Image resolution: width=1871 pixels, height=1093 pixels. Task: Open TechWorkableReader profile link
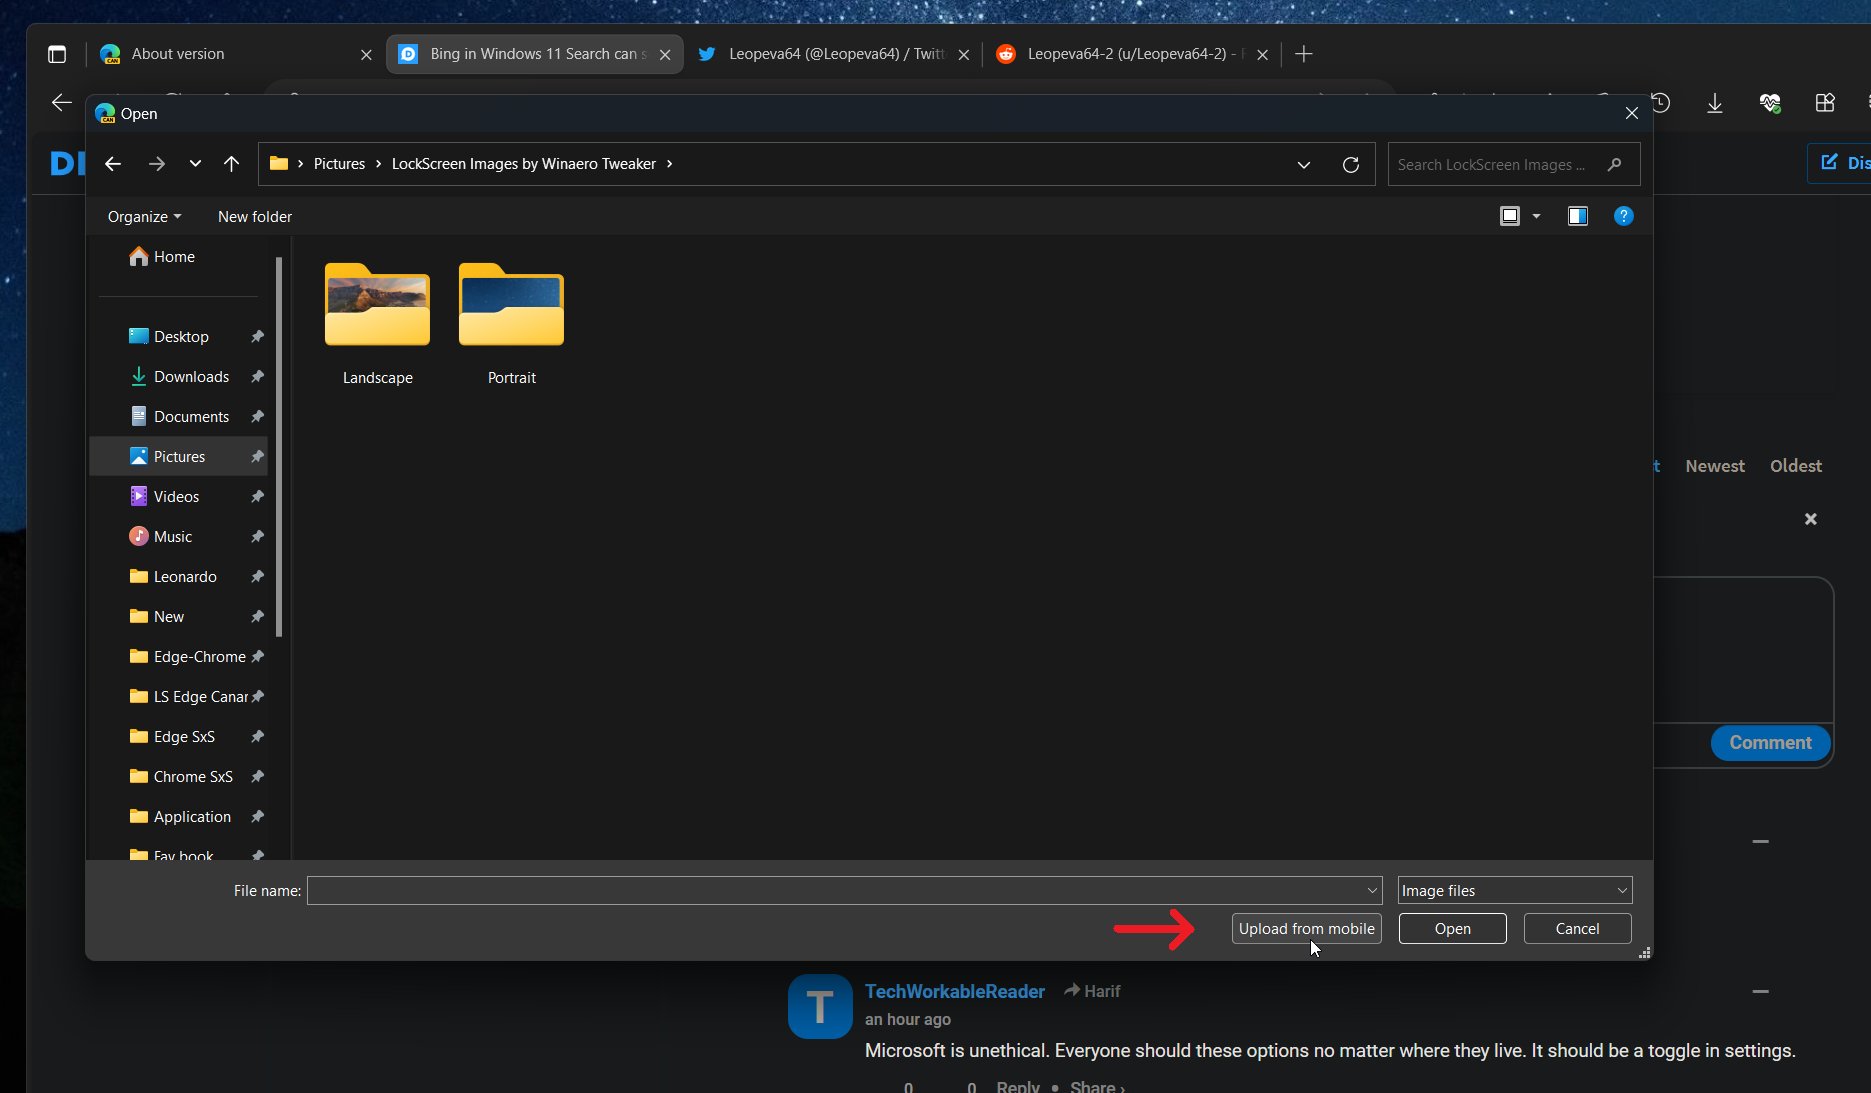(955, 991)
